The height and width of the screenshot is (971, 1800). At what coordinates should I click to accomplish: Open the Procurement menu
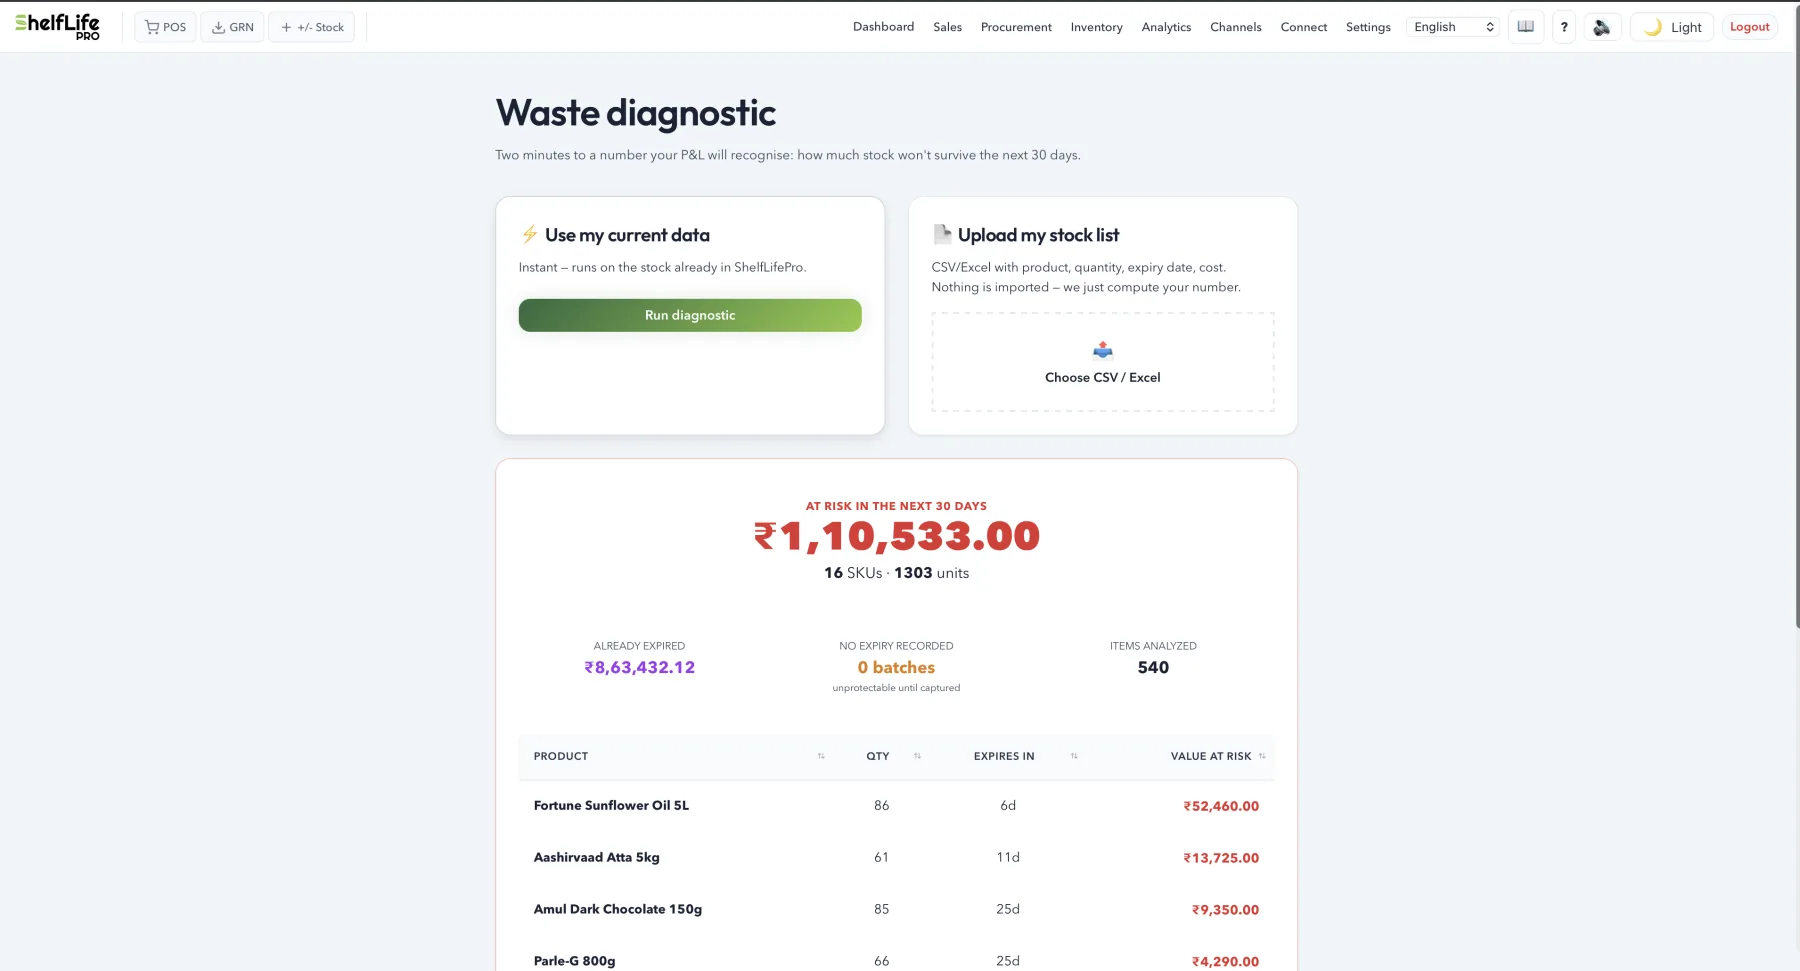(1016, 27)
